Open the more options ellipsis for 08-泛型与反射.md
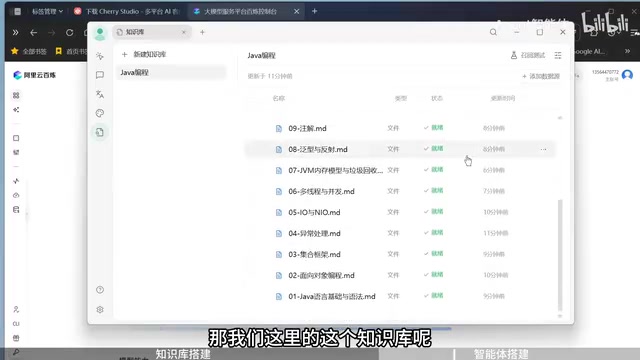The height and width of the screenshot is (360, 640). tap(543, 149)
